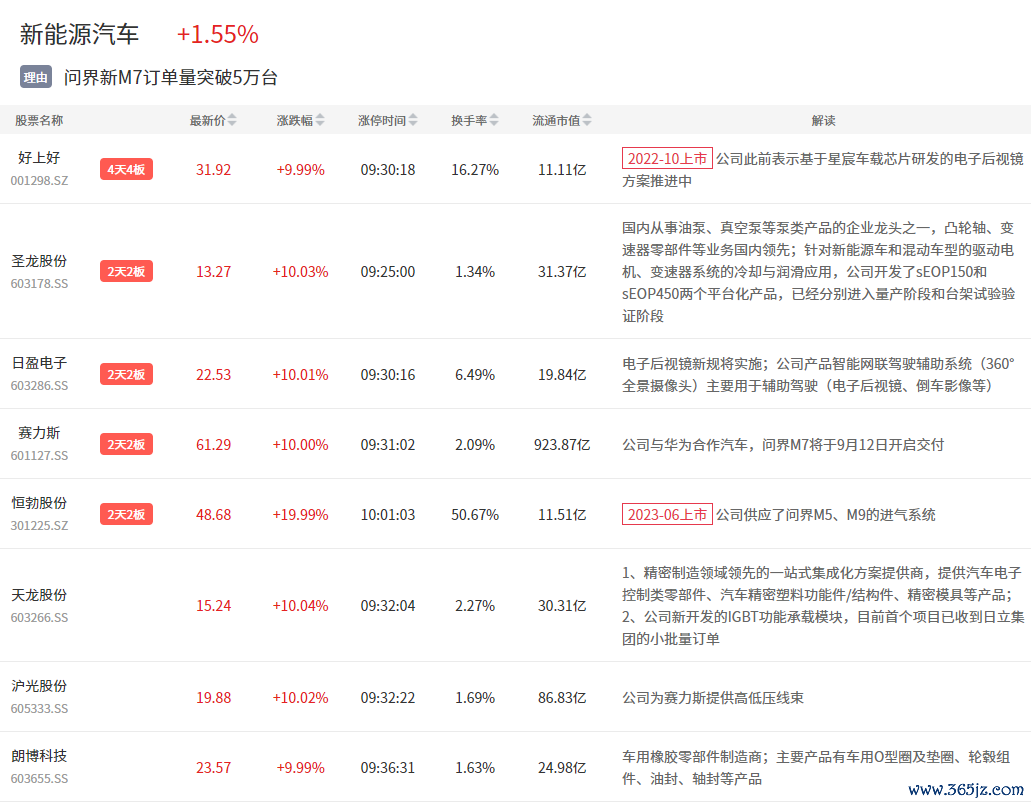The image size is (1031, 805).
Task: Click the 2023-06上市 listing tag
Action: (667, 515)
